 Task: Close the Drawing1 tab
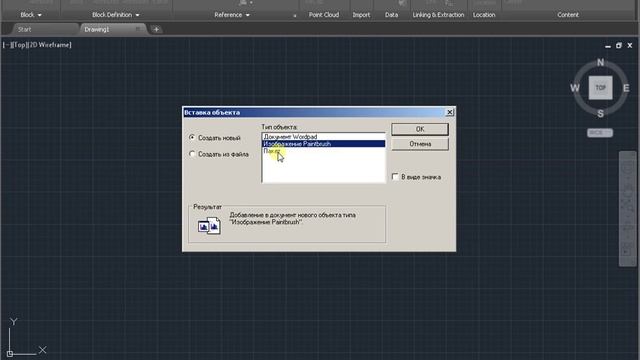click(x=138, y=29)
